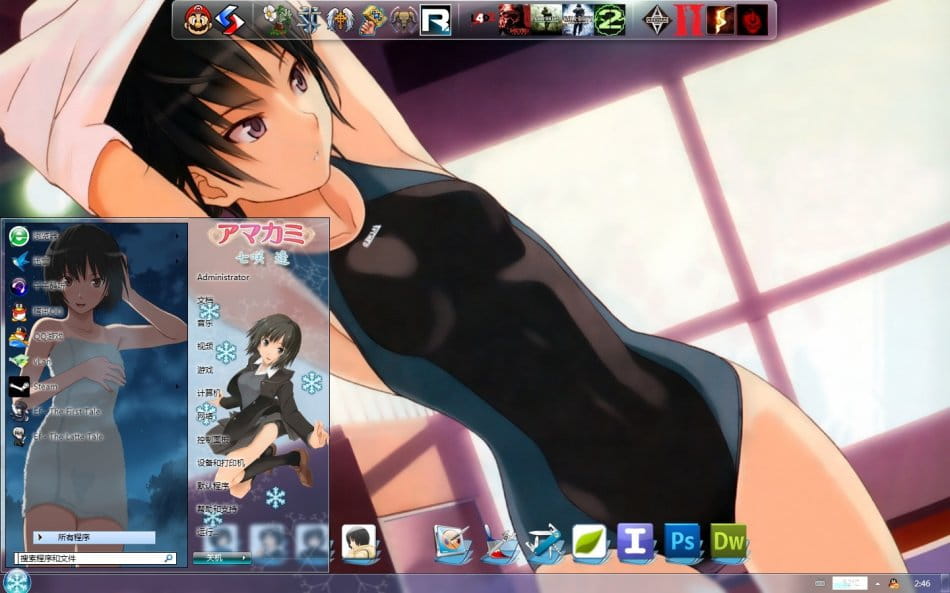The image size is (950, 593).
Task: Open the fist holding gold emblem icon
Action: [372, 20]
